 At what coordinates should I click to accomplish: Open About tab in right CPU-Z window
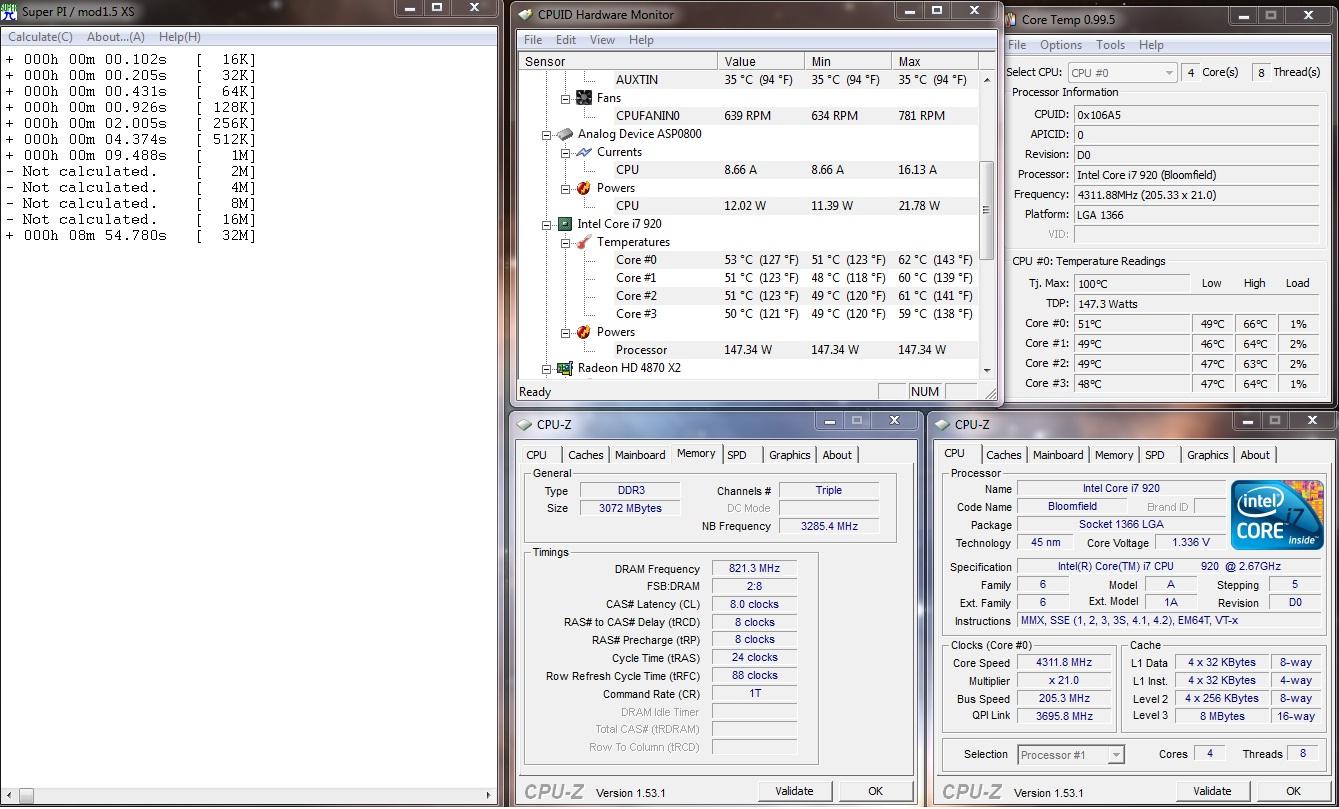(x=1254, y=455)
